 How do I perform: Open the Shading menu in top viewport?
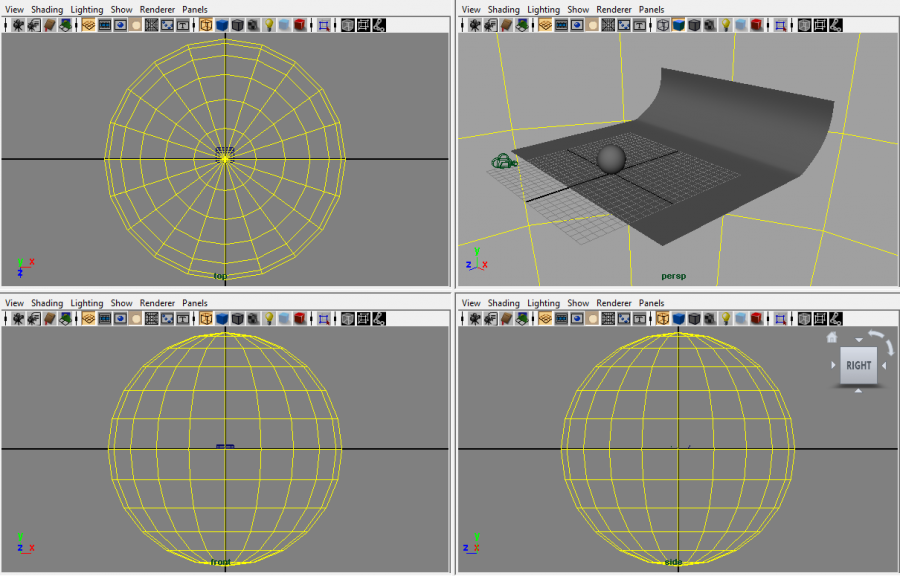(47, 9)
